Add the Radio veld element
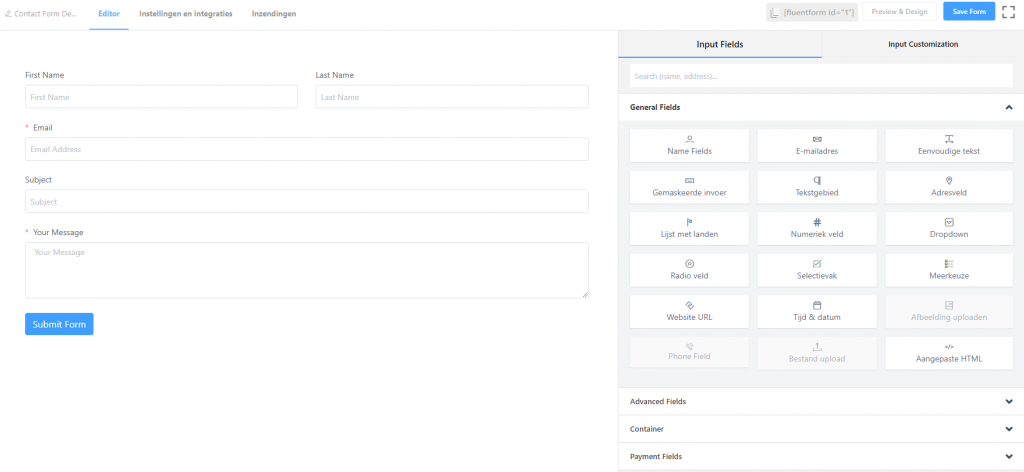 click(689, 270)
